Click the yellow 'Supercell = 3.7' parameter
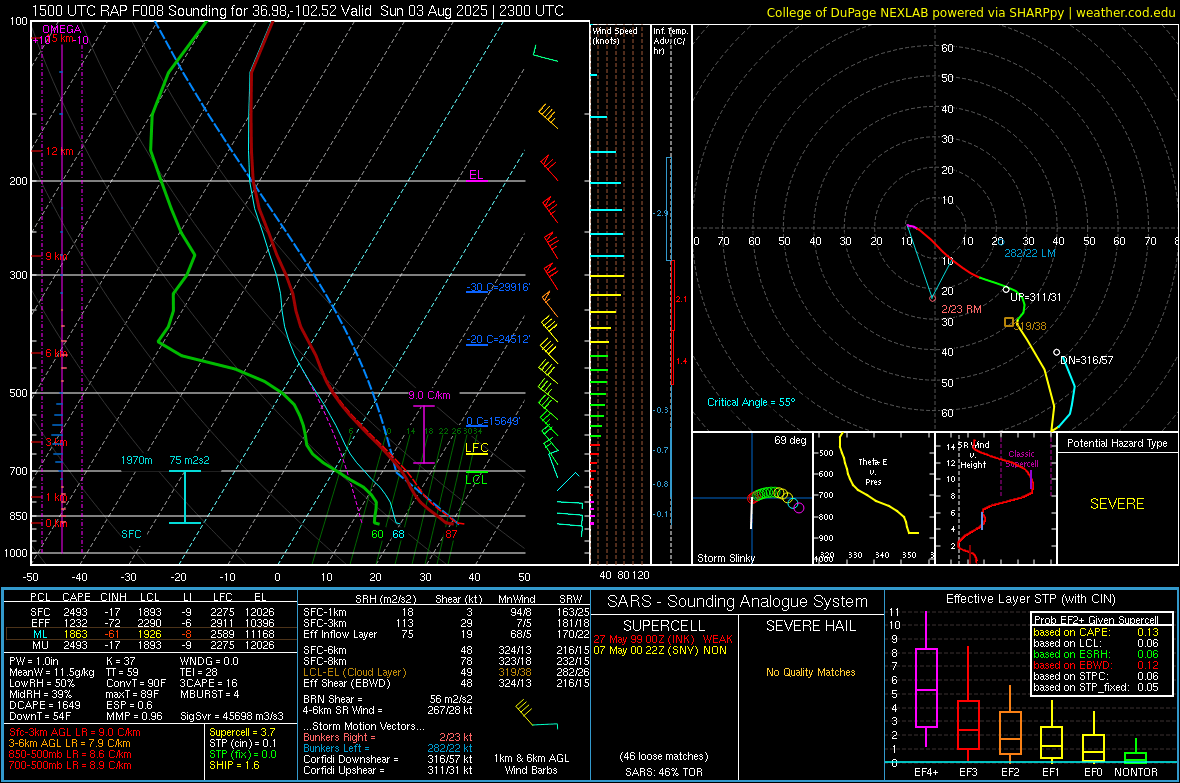 point(242,732)
